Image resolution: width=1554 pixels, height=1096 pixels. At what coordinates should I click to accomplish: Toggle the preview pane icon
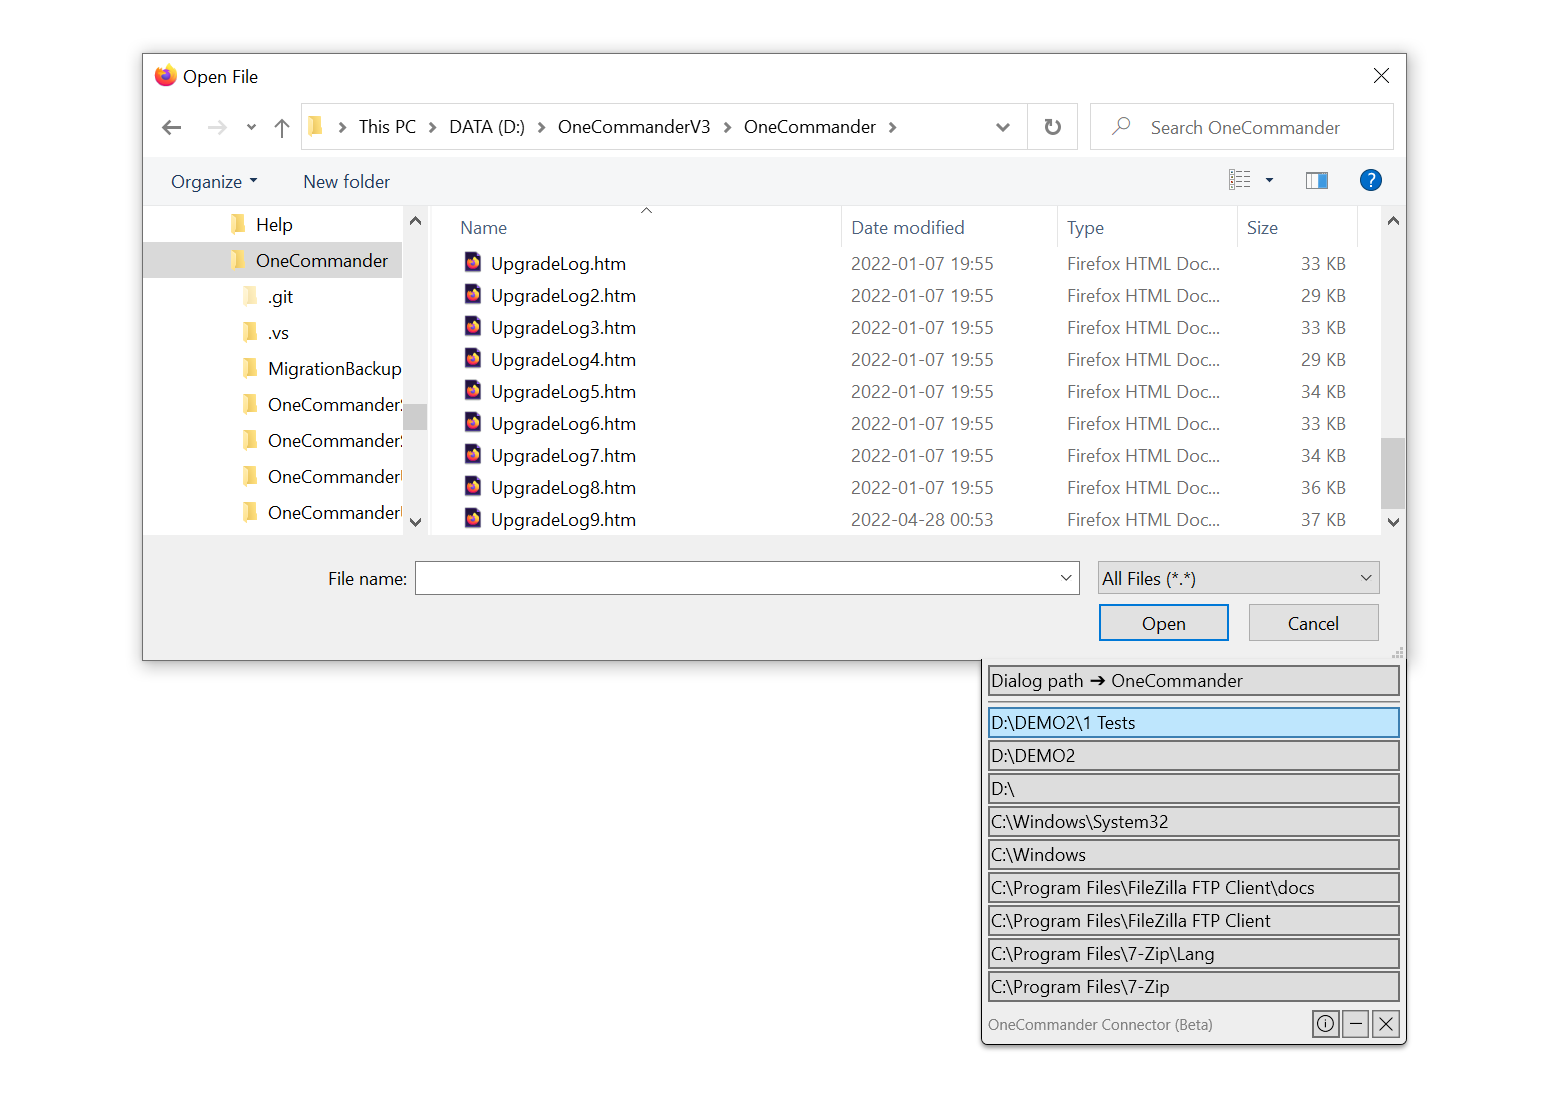1316,180
